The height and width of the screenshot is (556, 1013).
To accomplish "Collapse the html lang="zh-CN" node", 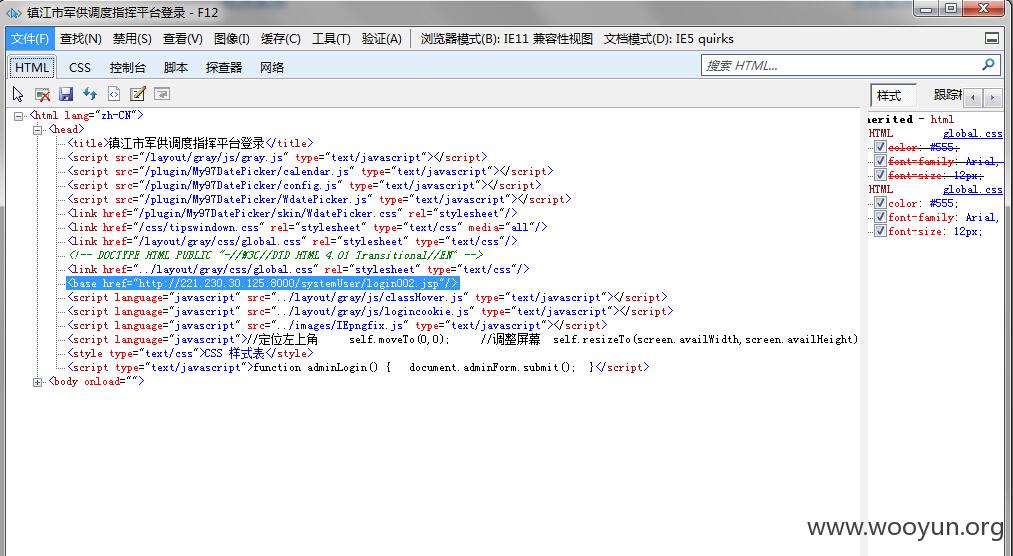I will pos(19,116).
